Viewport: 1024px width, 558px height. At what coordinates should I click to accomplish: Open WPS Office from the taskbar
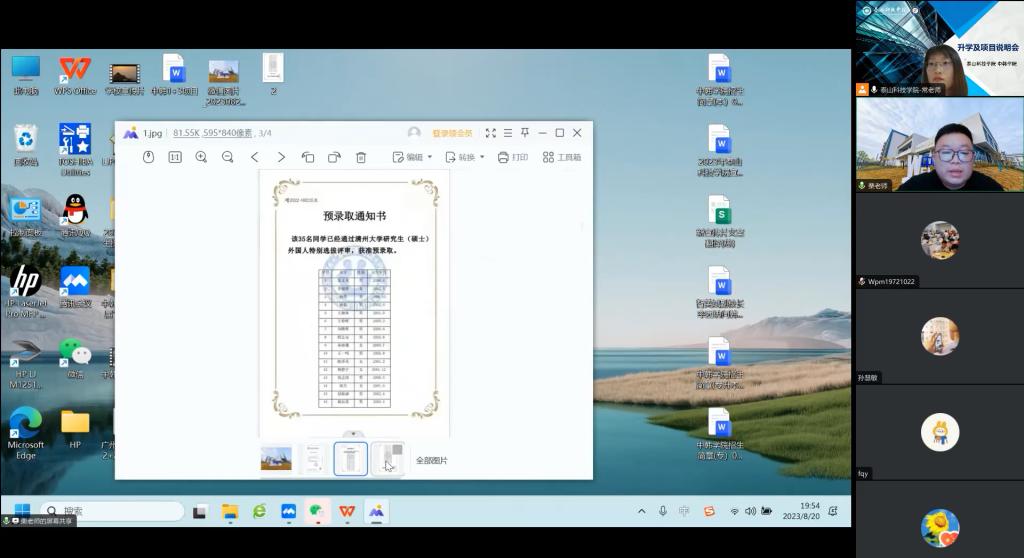click(x=347, y=511)
